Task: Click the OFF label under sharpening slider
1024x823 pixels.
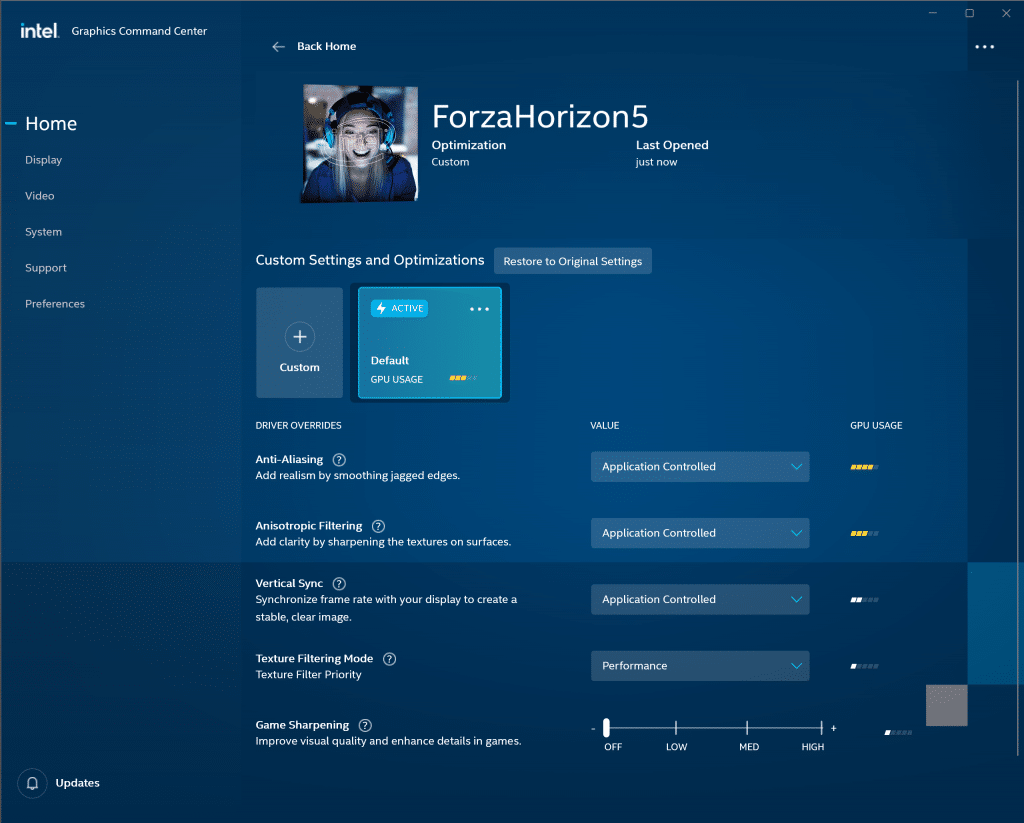Action: tap(613, 747)
